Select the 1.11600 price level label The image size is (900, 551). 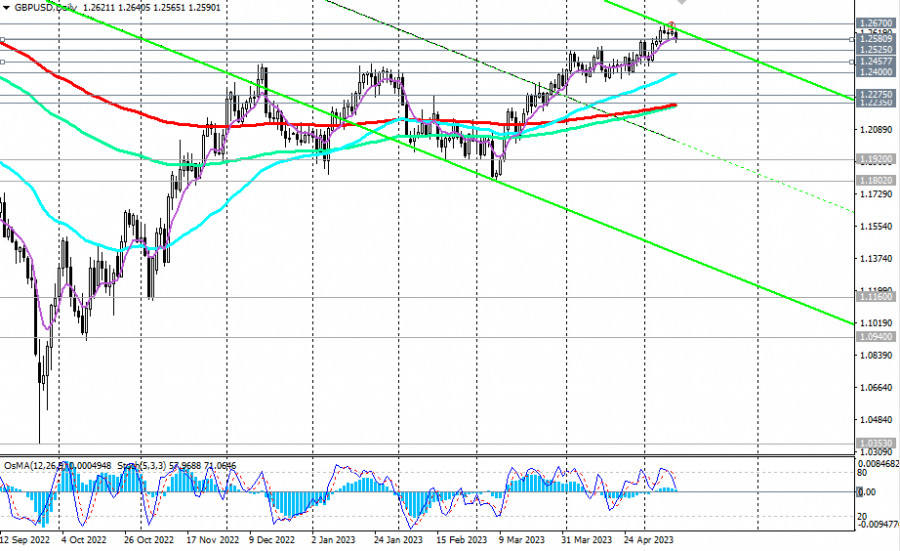point(875,297)
